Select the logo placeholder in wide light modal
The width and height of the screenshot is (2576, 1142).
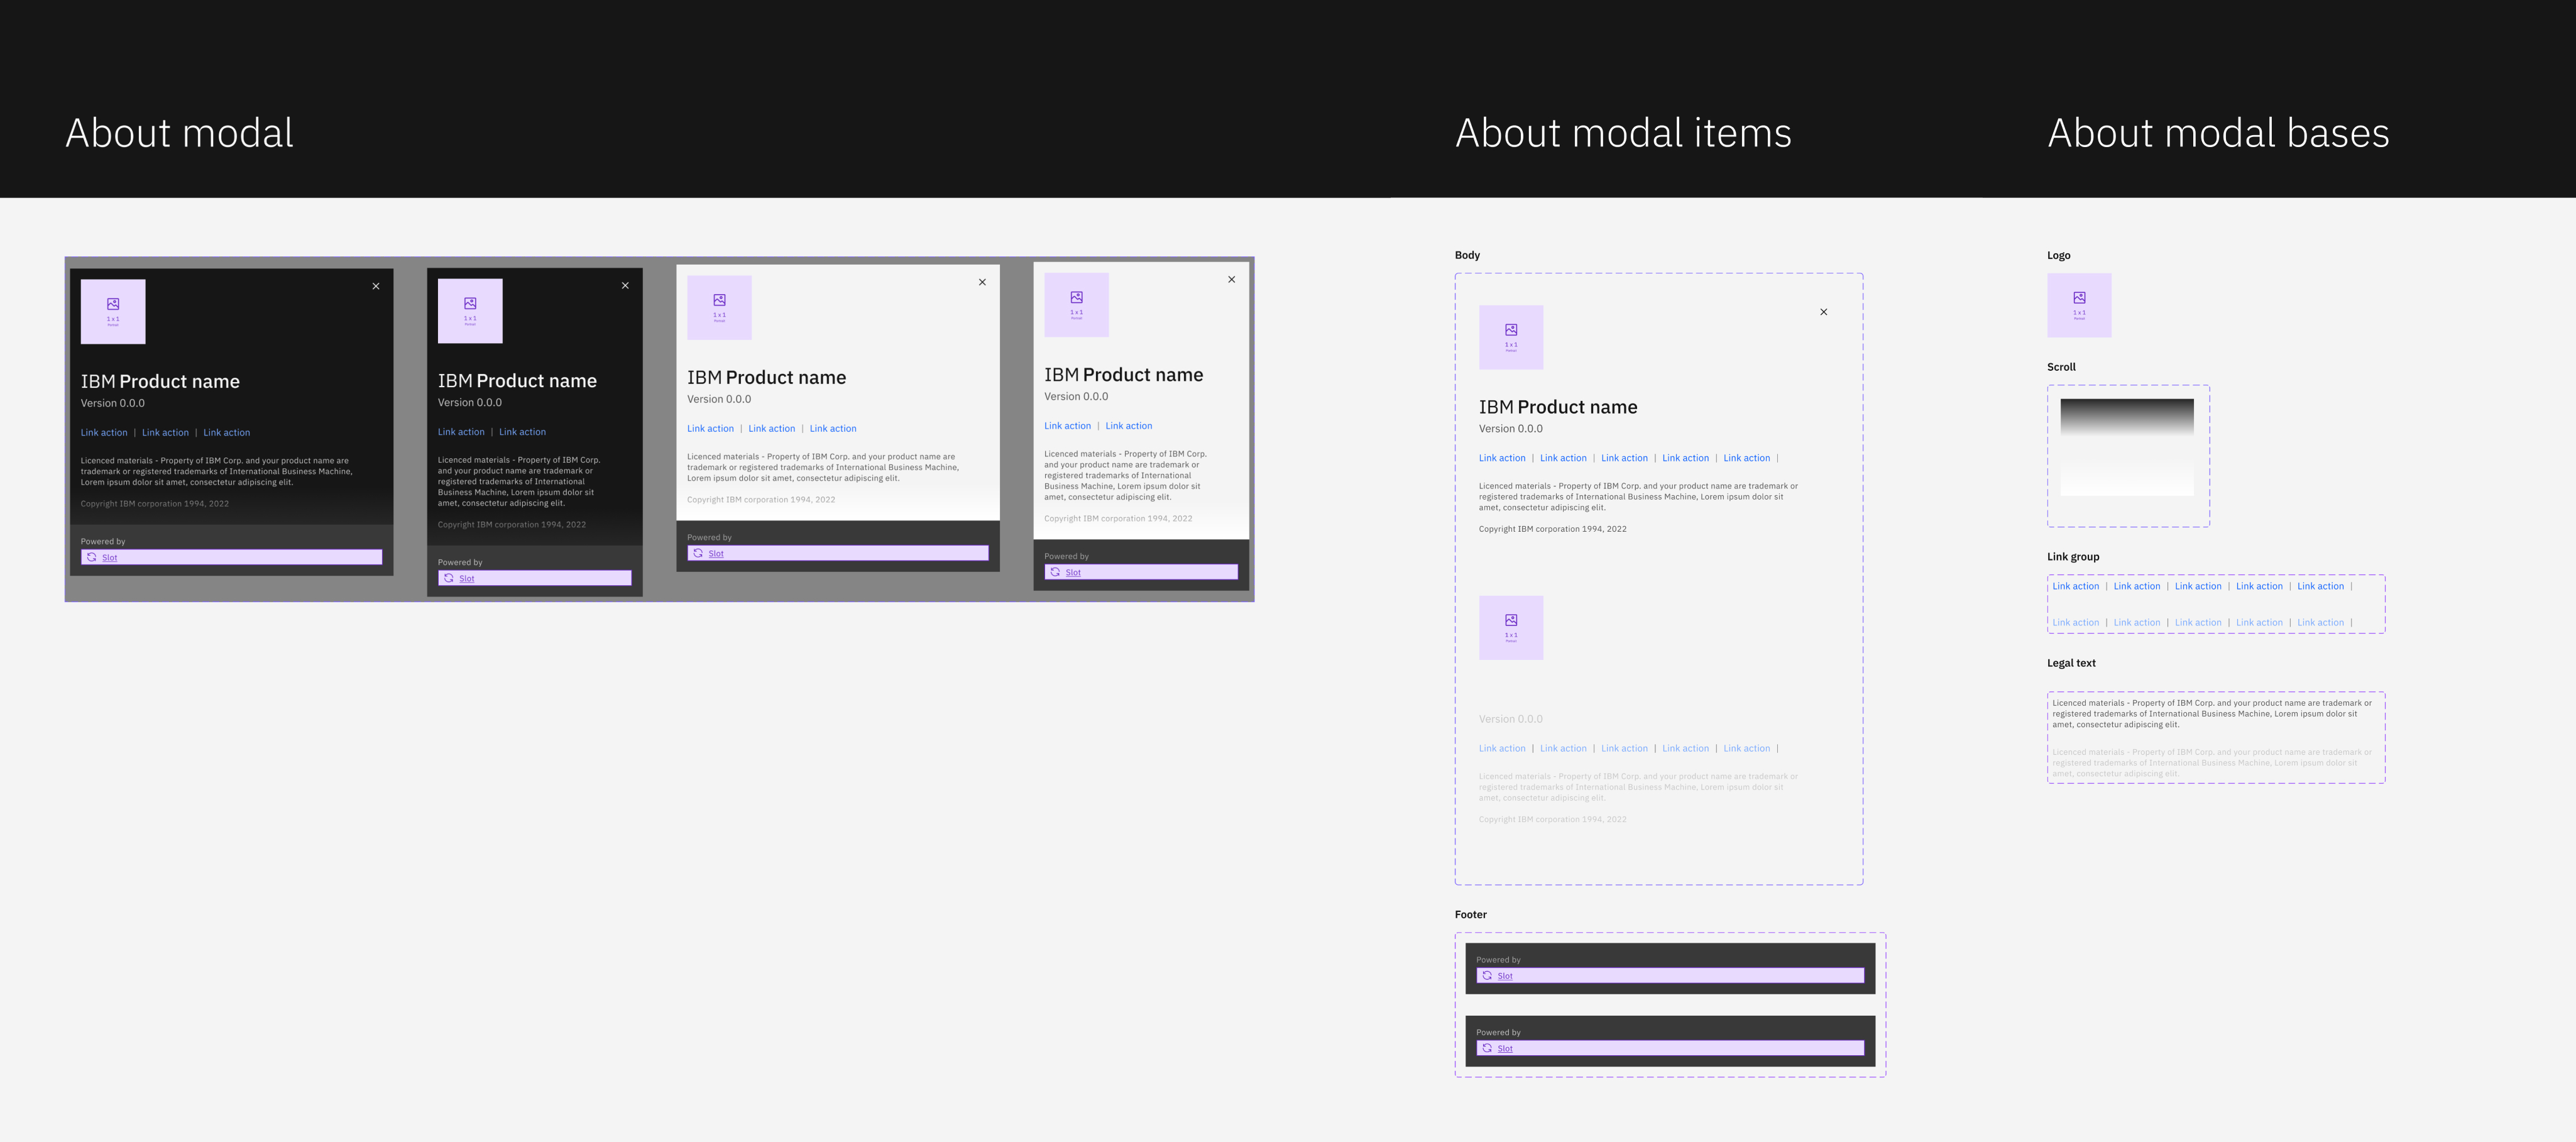(719, 308)
